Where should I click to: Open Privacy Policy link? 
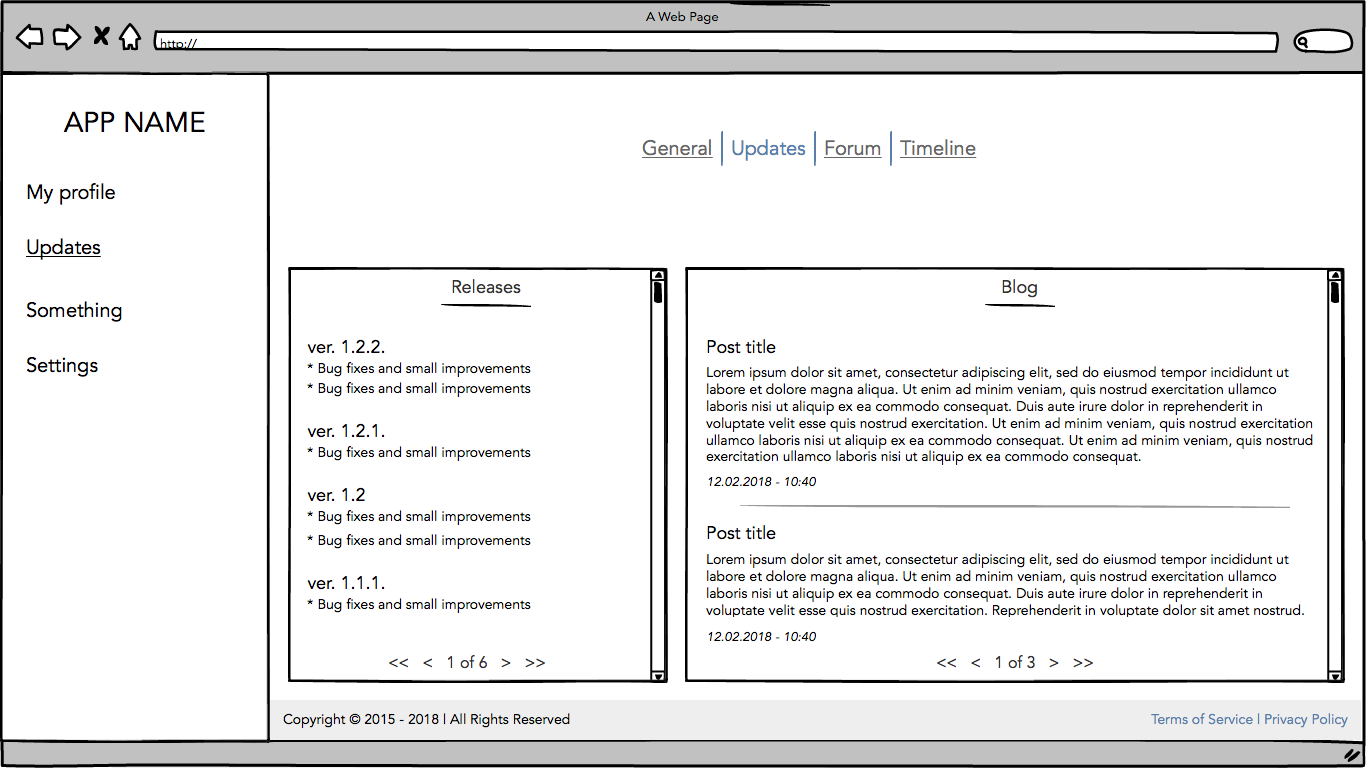tap(1306, 719)
